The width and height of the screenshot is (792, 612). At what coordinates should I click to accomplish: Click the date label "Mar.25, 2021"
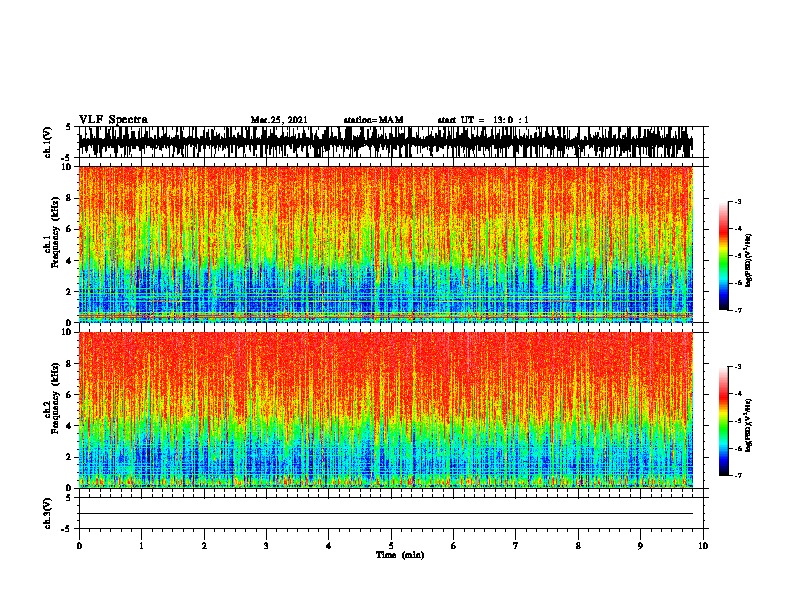pyautogui.click(x=279, y=120)
